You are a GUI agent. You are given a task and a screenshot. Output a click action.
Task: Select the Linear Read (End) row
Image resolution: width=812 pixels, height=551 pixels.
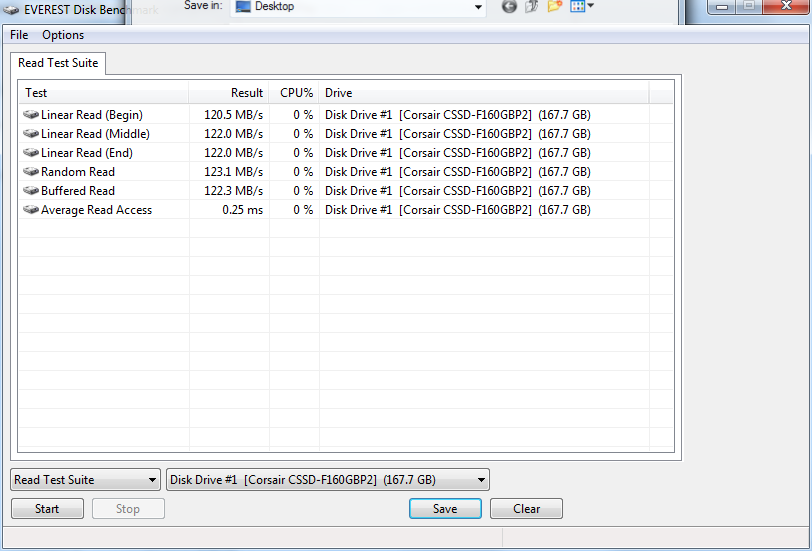click(346, 153)
